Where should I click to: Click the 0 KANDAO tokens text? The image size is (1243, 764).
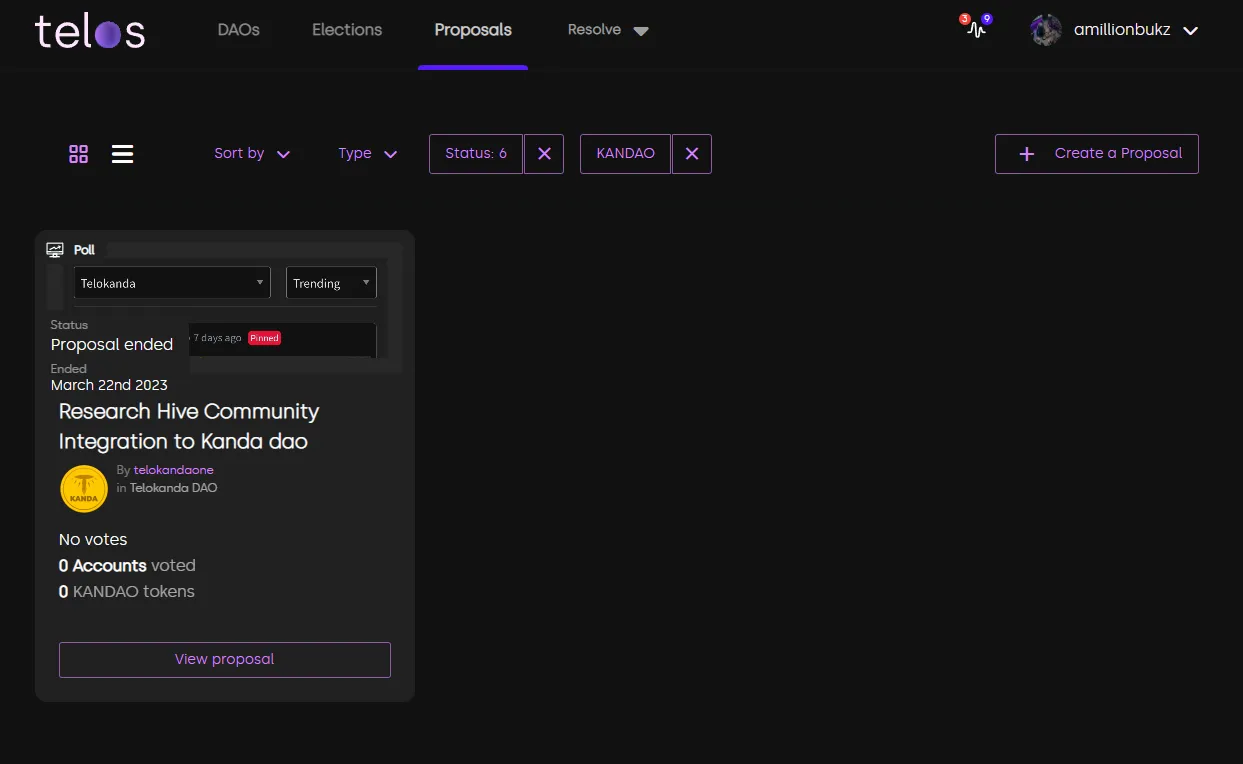pyautogui.click(x=127, y=592)
